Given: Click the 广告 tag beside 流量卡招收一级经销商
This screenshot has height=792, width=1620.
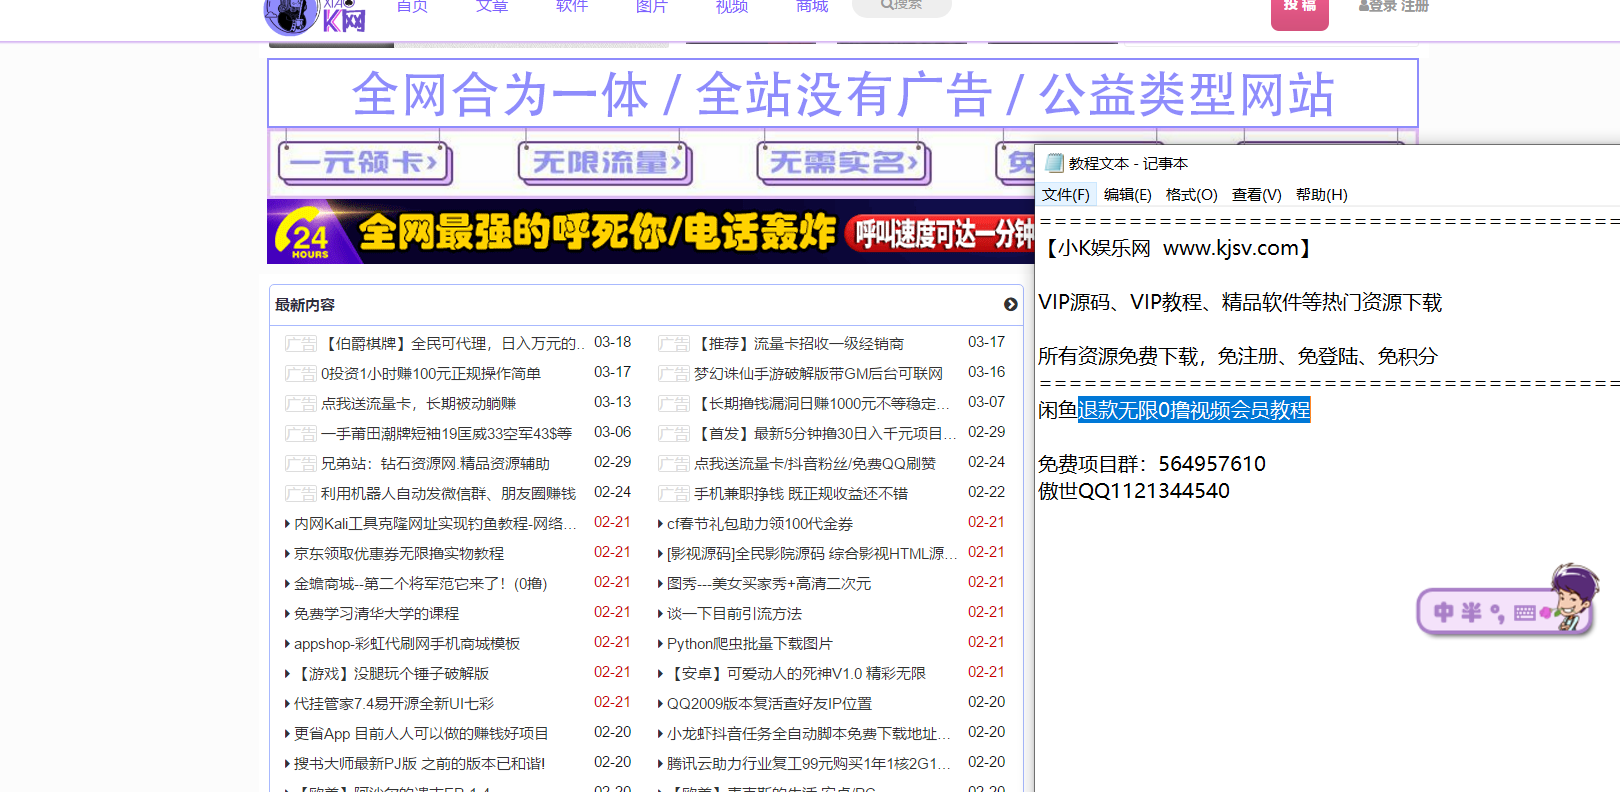Looking at the screenshot, I should coord(674,344).
